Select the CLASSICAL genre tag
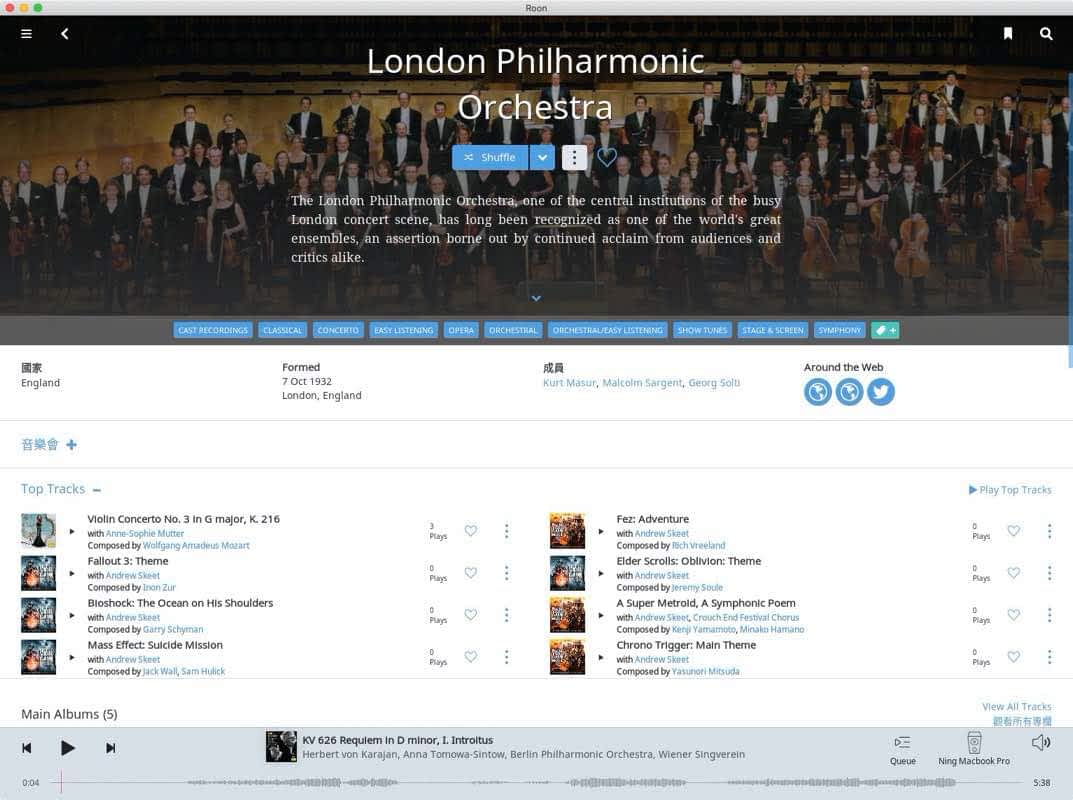The width and height of the screenshot is (1073, 800). point(282,331)
